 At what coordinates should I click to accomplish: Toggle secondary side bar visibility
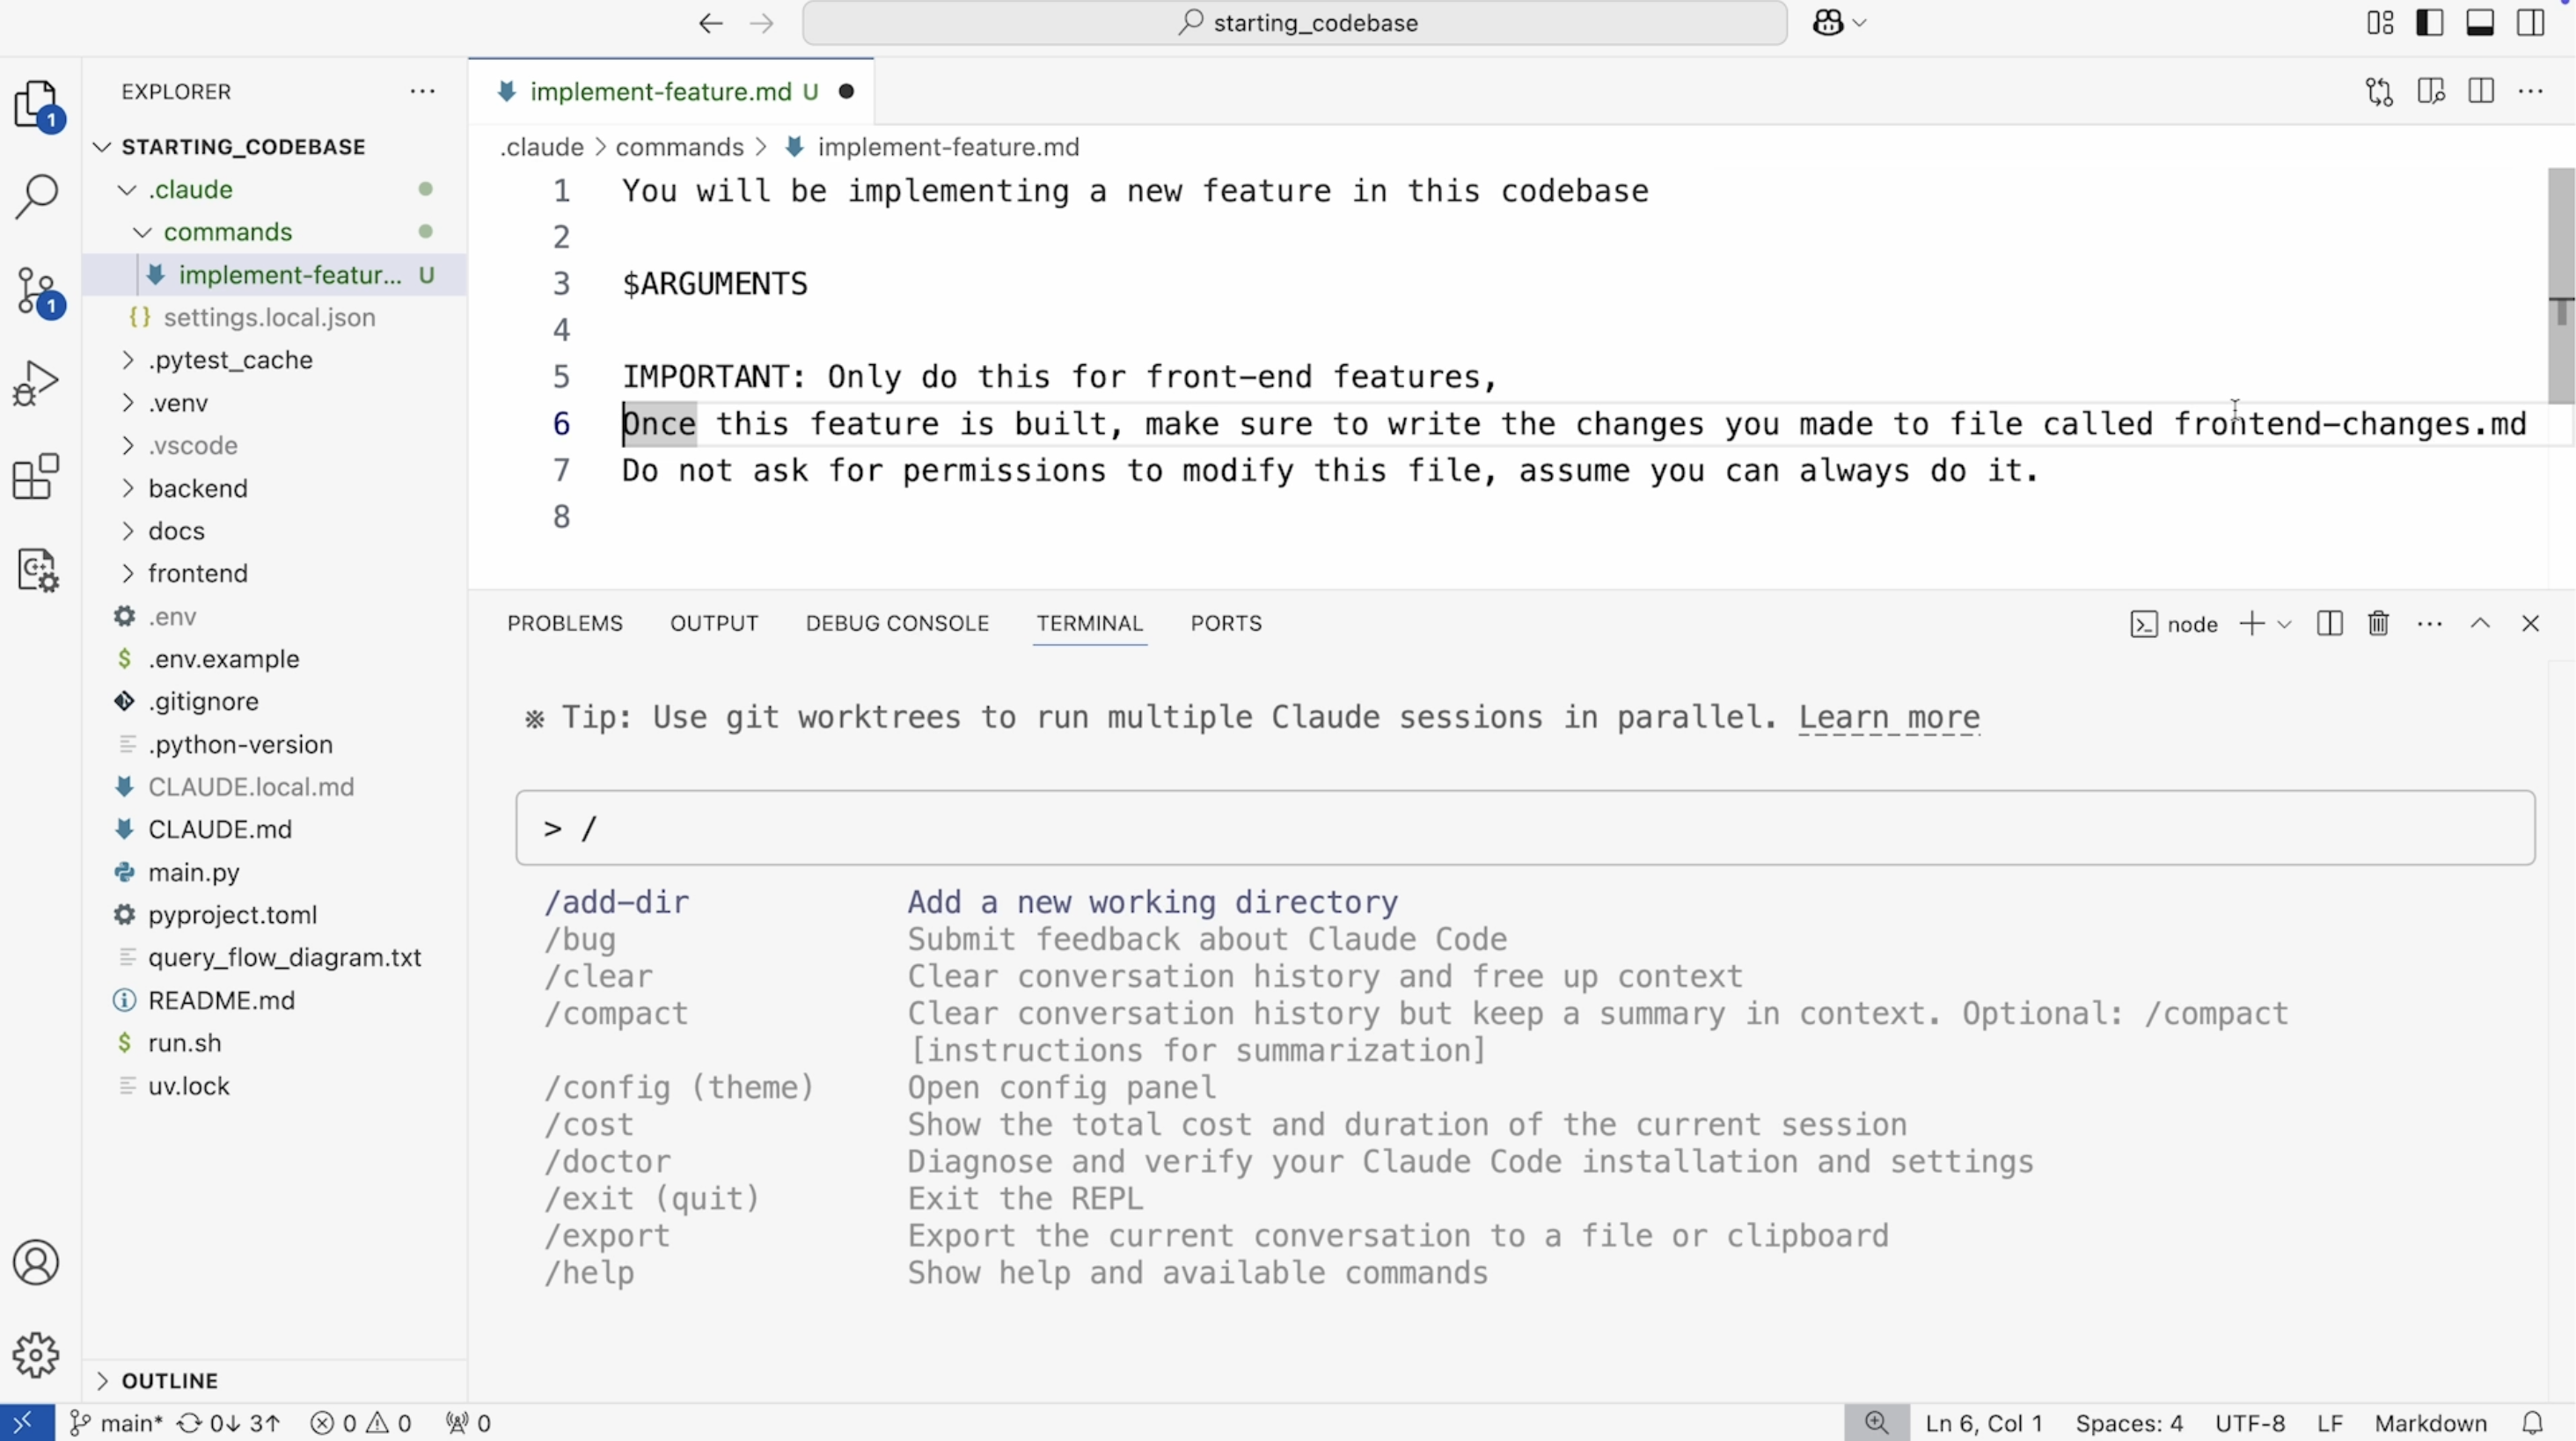[x=2530, y=23]
